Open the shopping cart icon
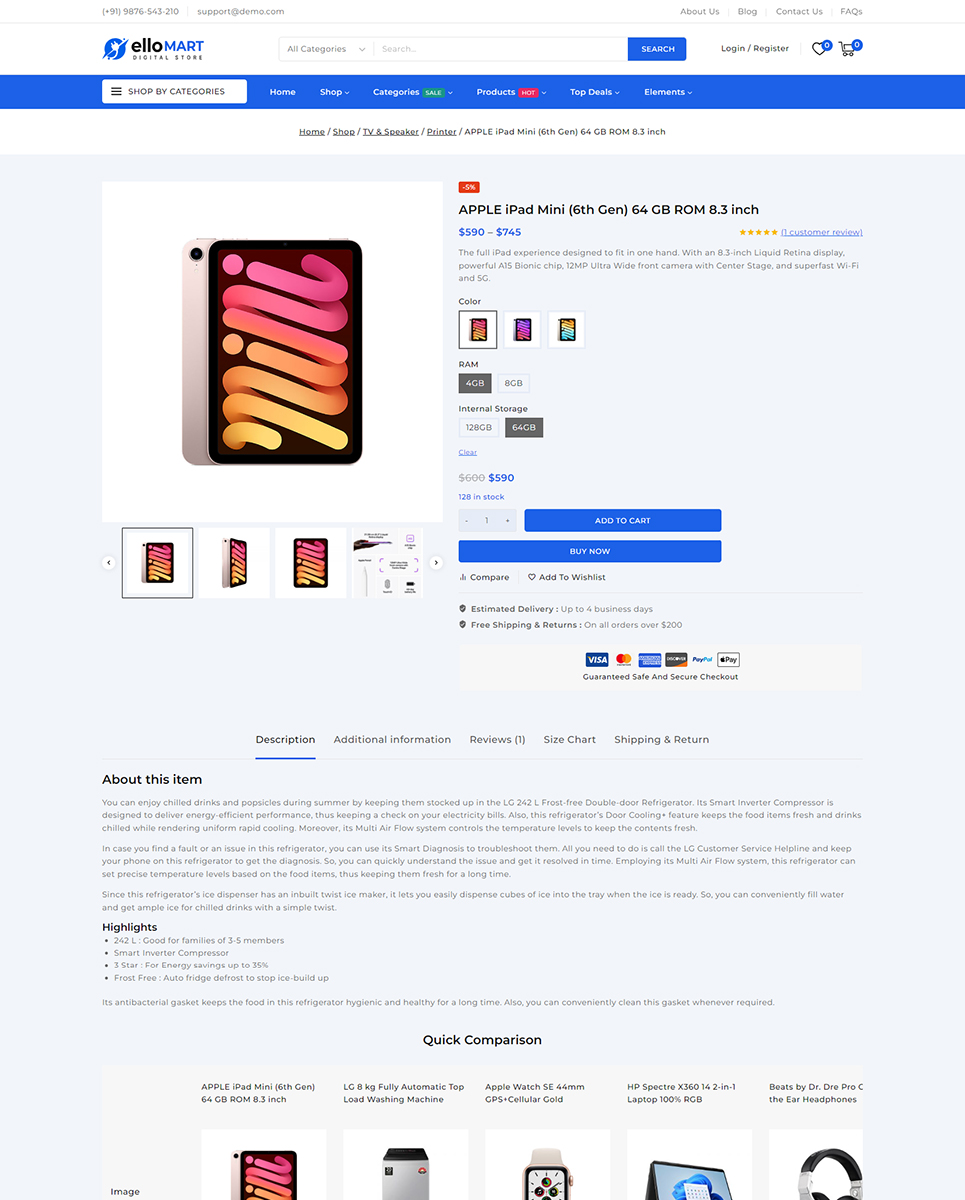This screenshot has width=965, height=1200. coord(847,48)
